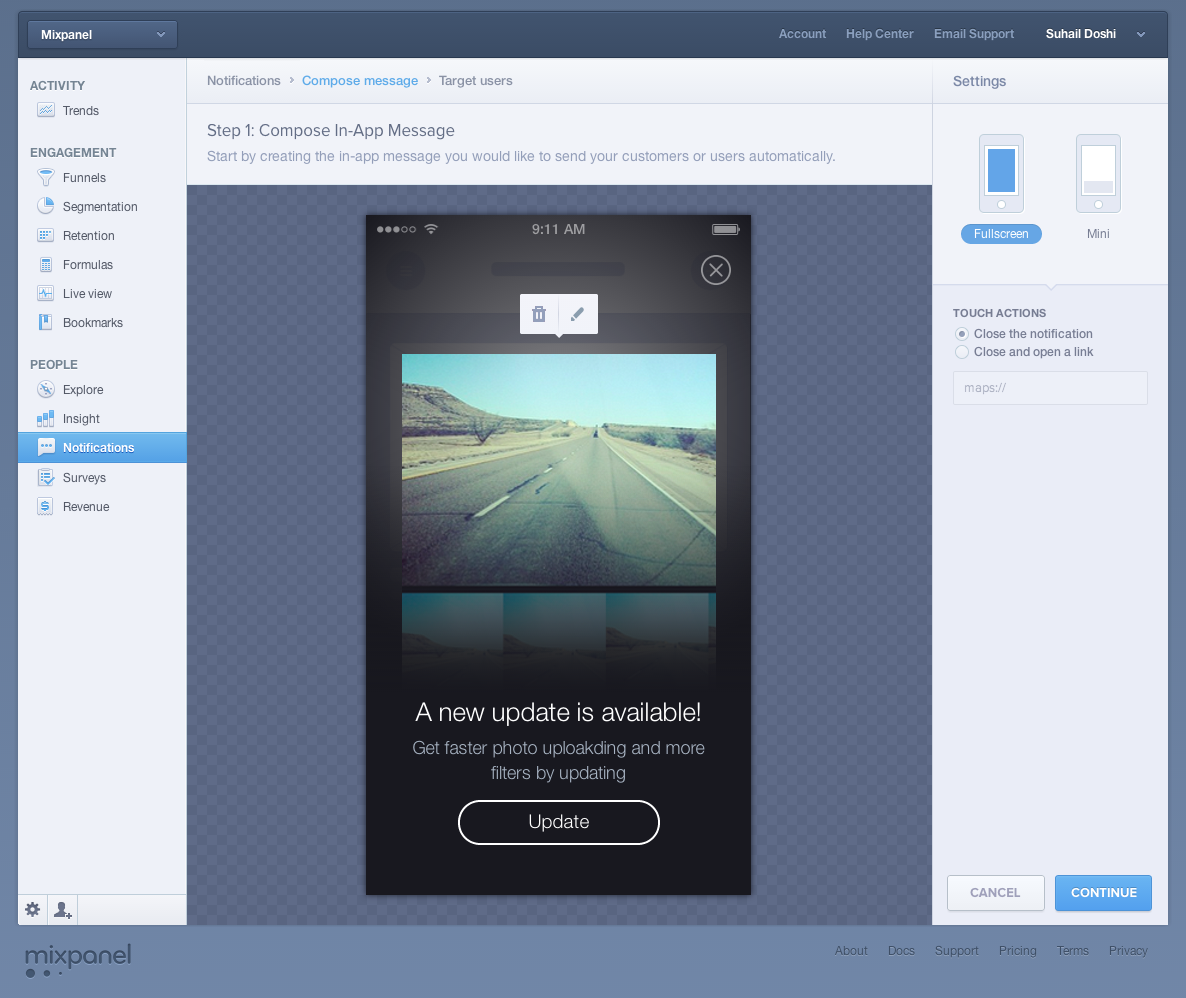Click the Email Support header link
The height and width of the screenshot is (998, 1186).
(974, 34)
